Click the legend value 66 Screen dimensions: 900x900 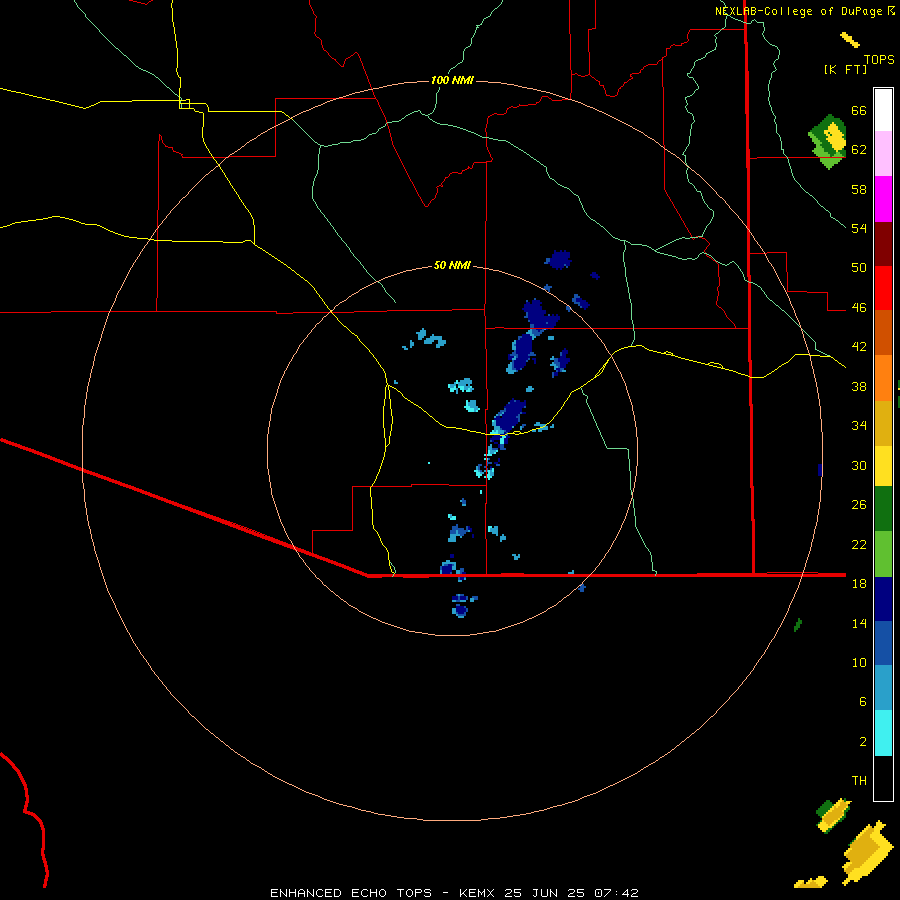click(x=859, y=111)
